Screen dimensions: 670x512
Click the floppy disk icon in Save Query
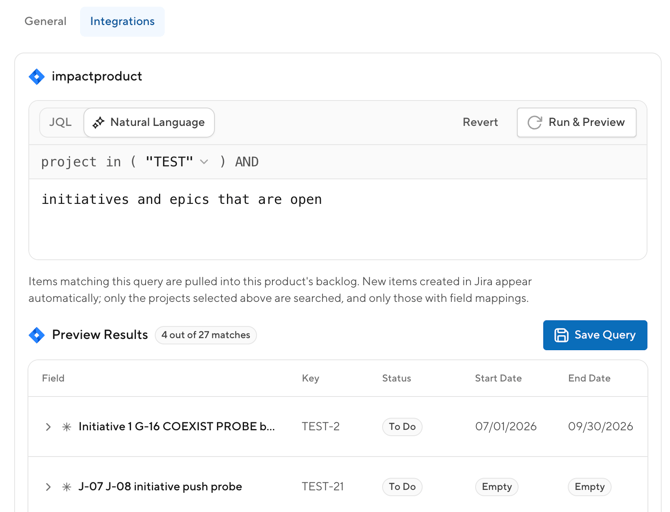[x=561, y=335]
